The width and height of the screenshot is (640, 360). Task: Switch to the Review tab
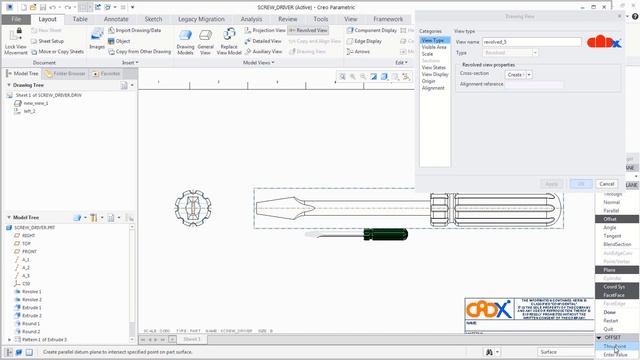coord(288,19)
